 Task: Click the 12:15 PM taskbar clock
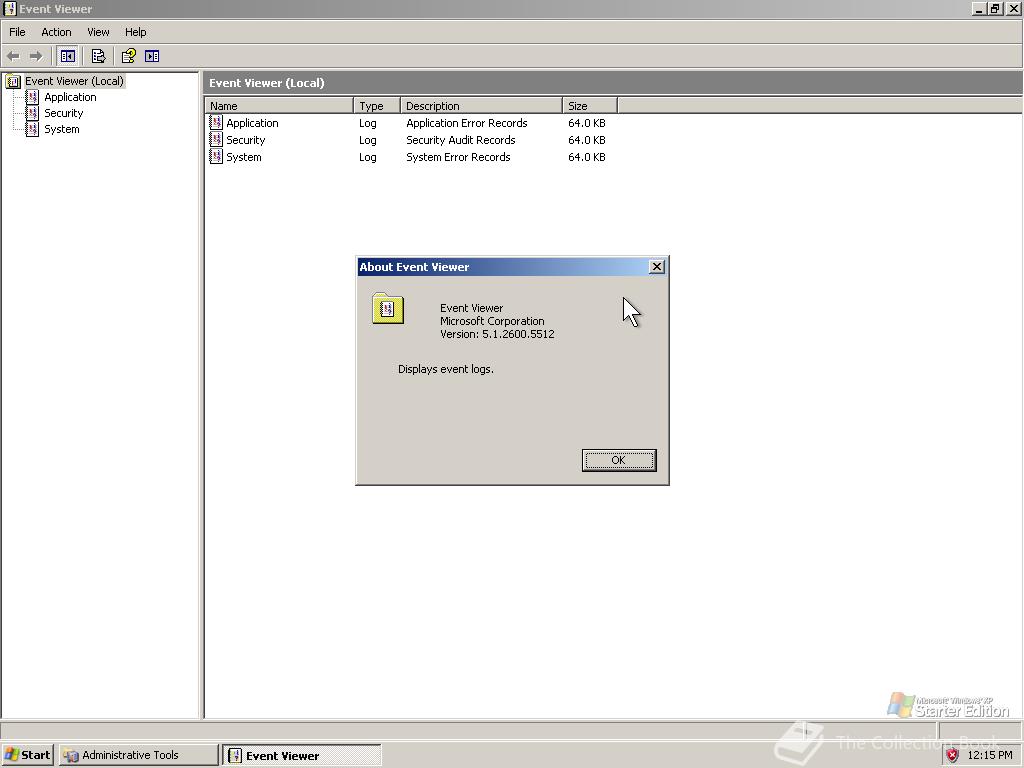pos(989,755)
